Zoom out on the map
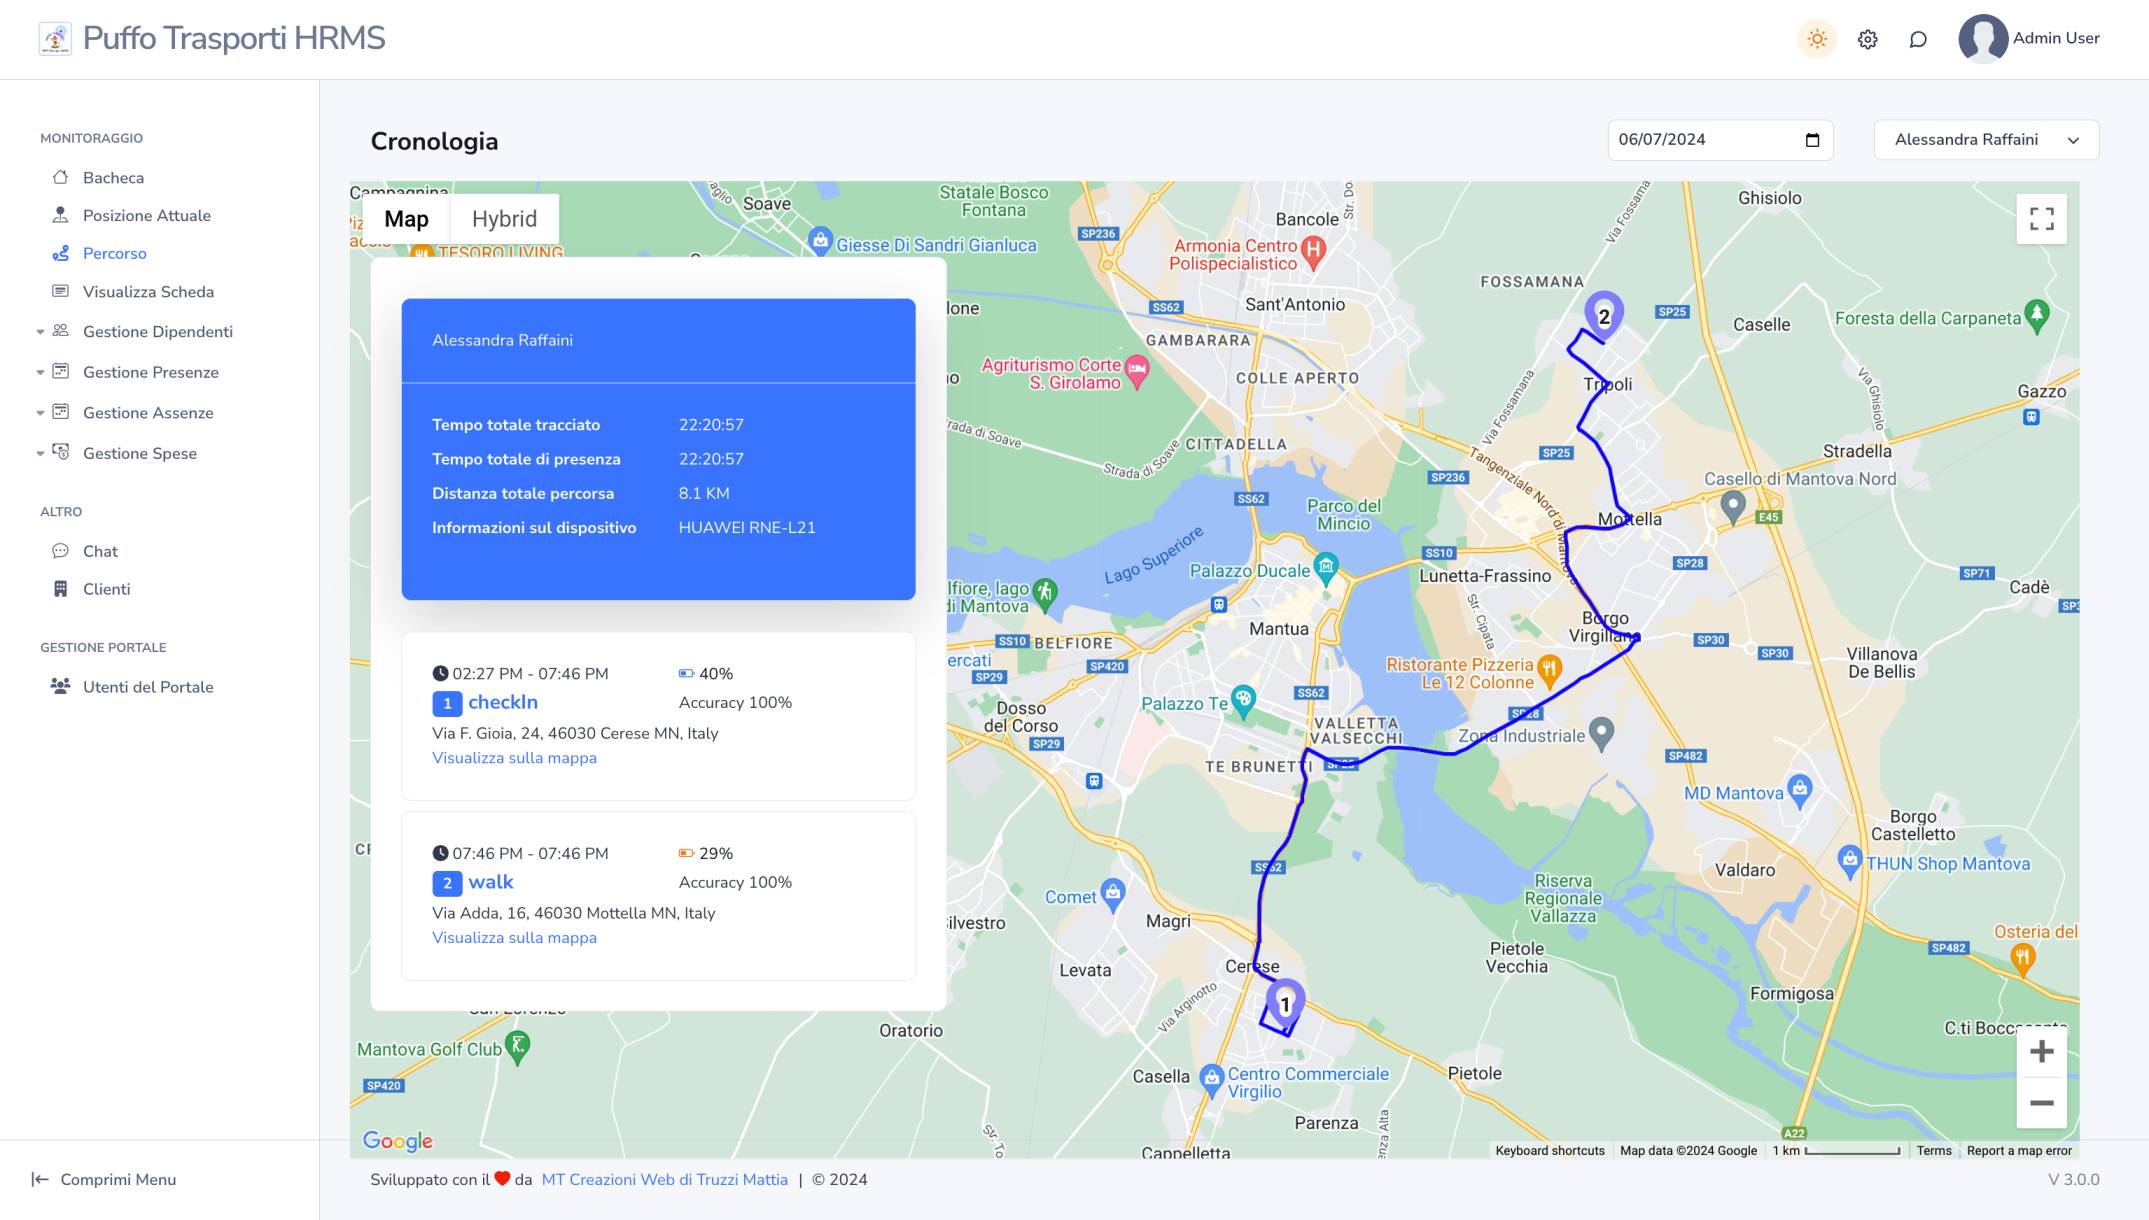Viewport: 2149px width, 1220px height. [2041, 1103]
